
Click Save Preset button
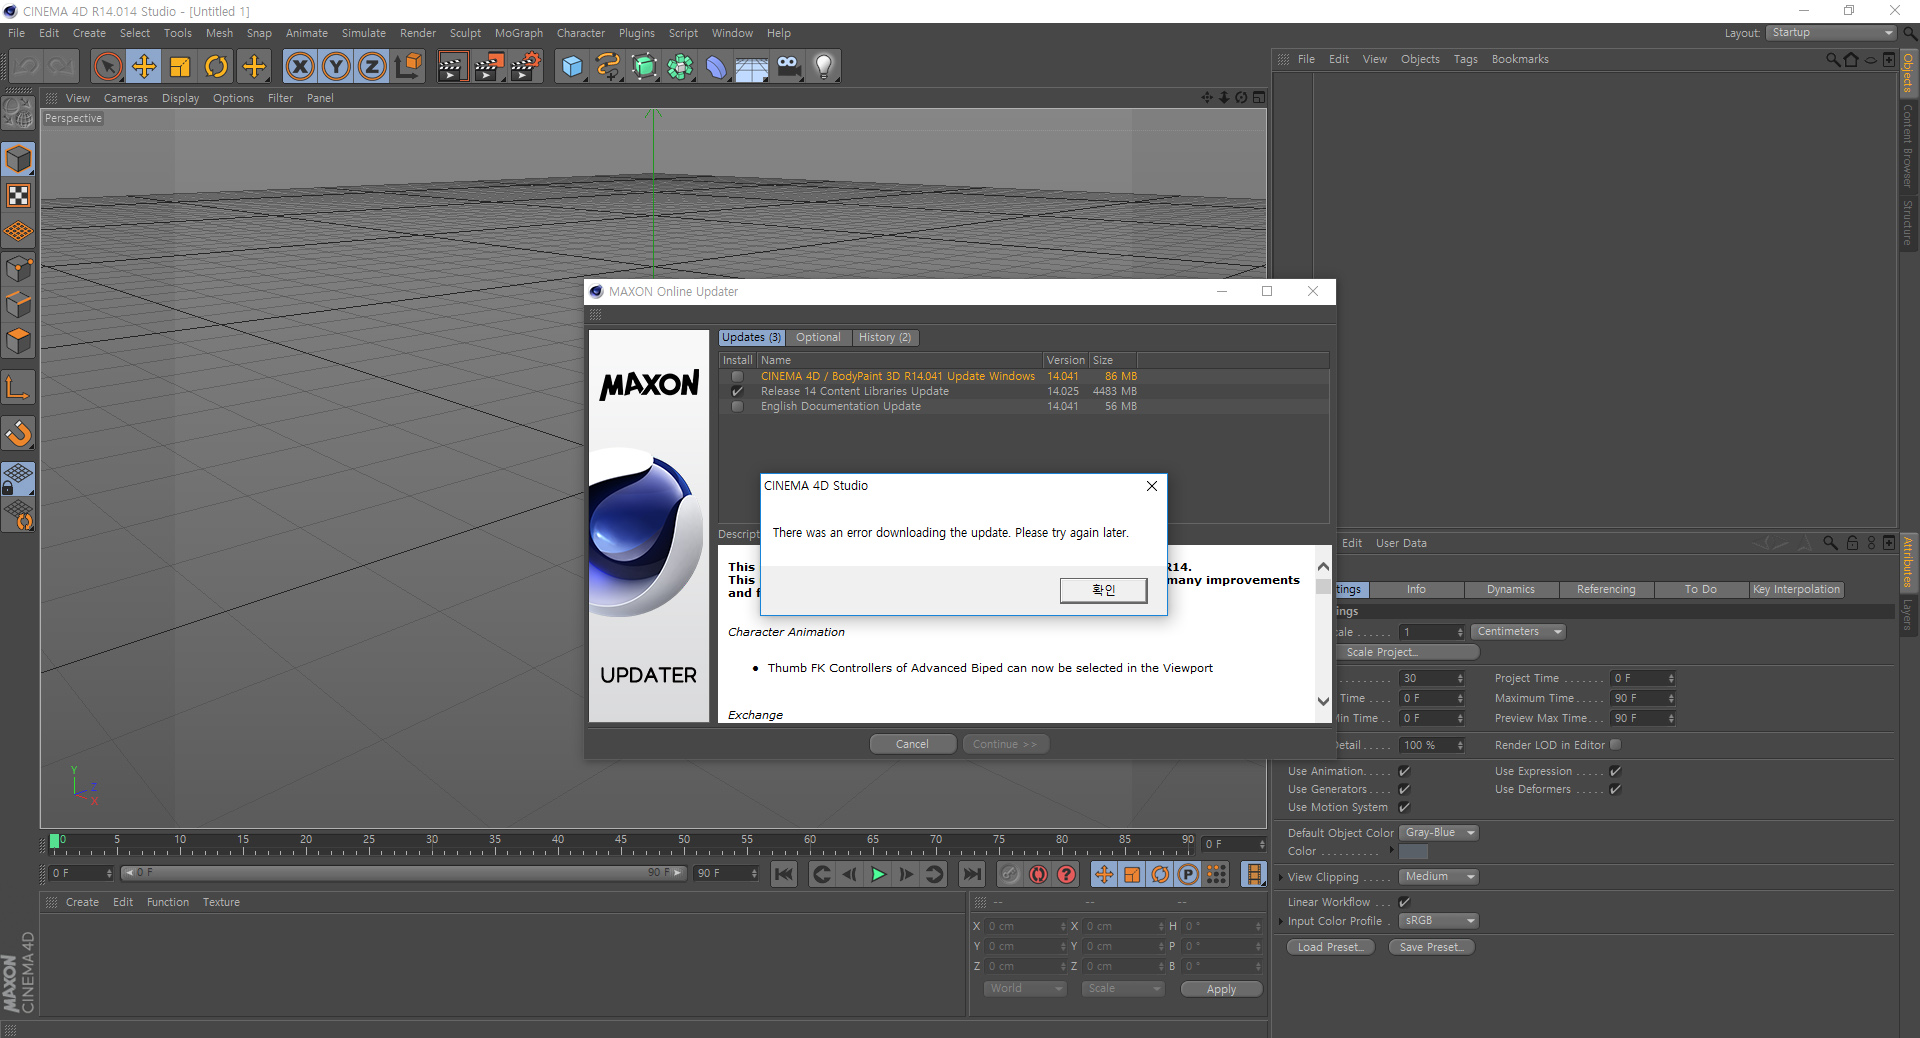tap(1432, 947)
